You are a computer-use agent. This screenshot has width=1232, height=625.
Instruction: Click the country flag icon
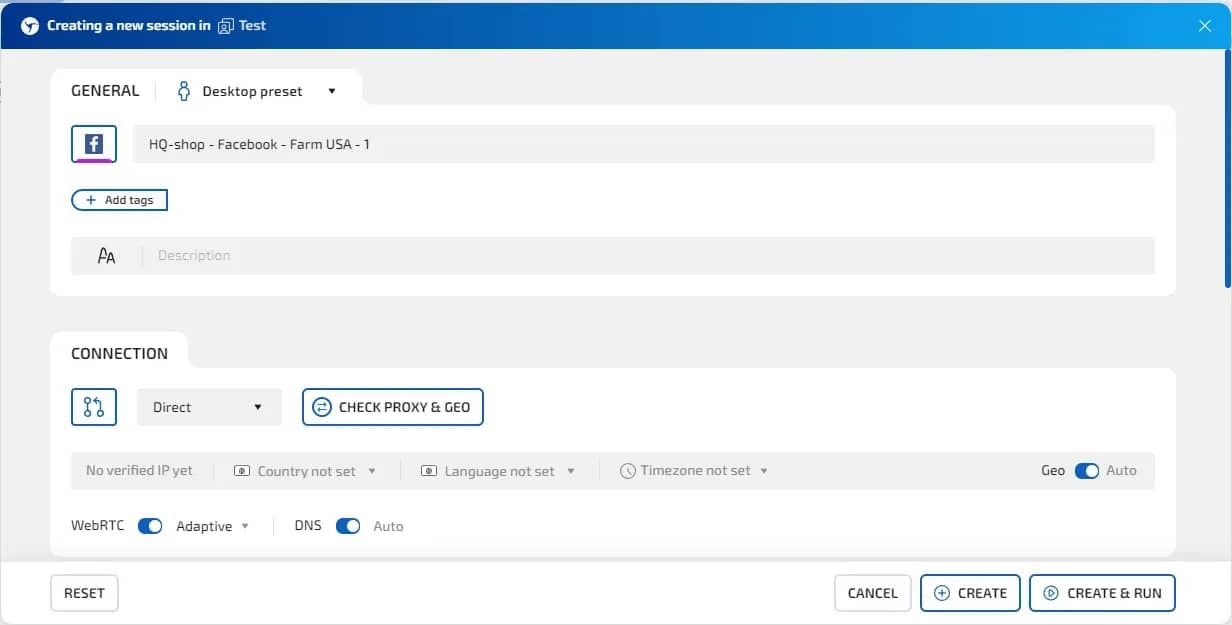point(242,471)
